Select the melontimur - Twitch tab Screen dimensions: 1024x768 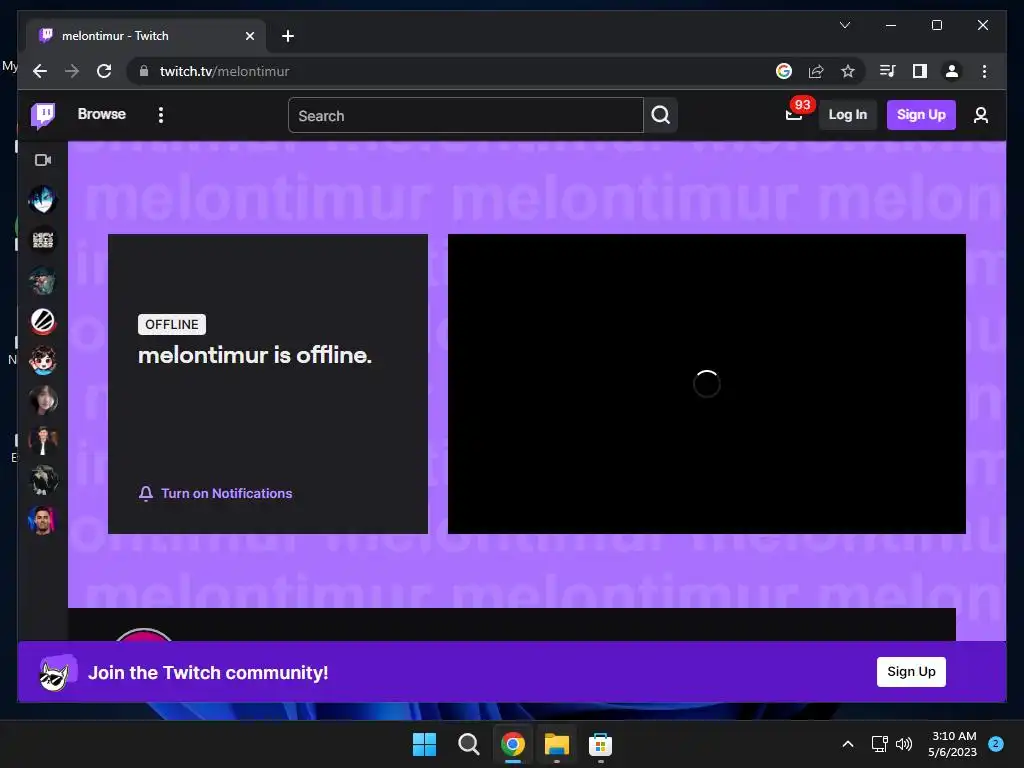pyautogui.click(x=146, y=36)
